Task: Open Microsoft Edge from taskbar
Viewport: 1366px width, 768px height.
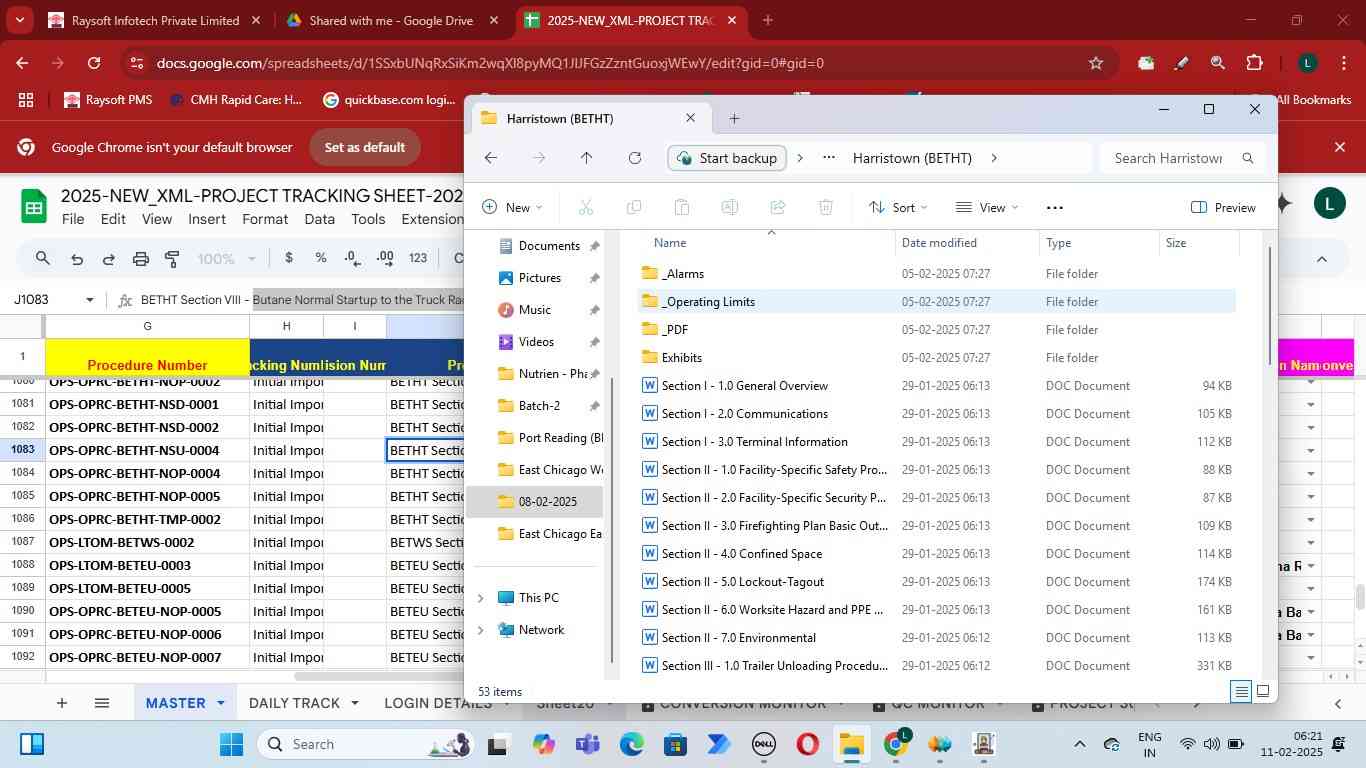Action: [x=631, y=744]
